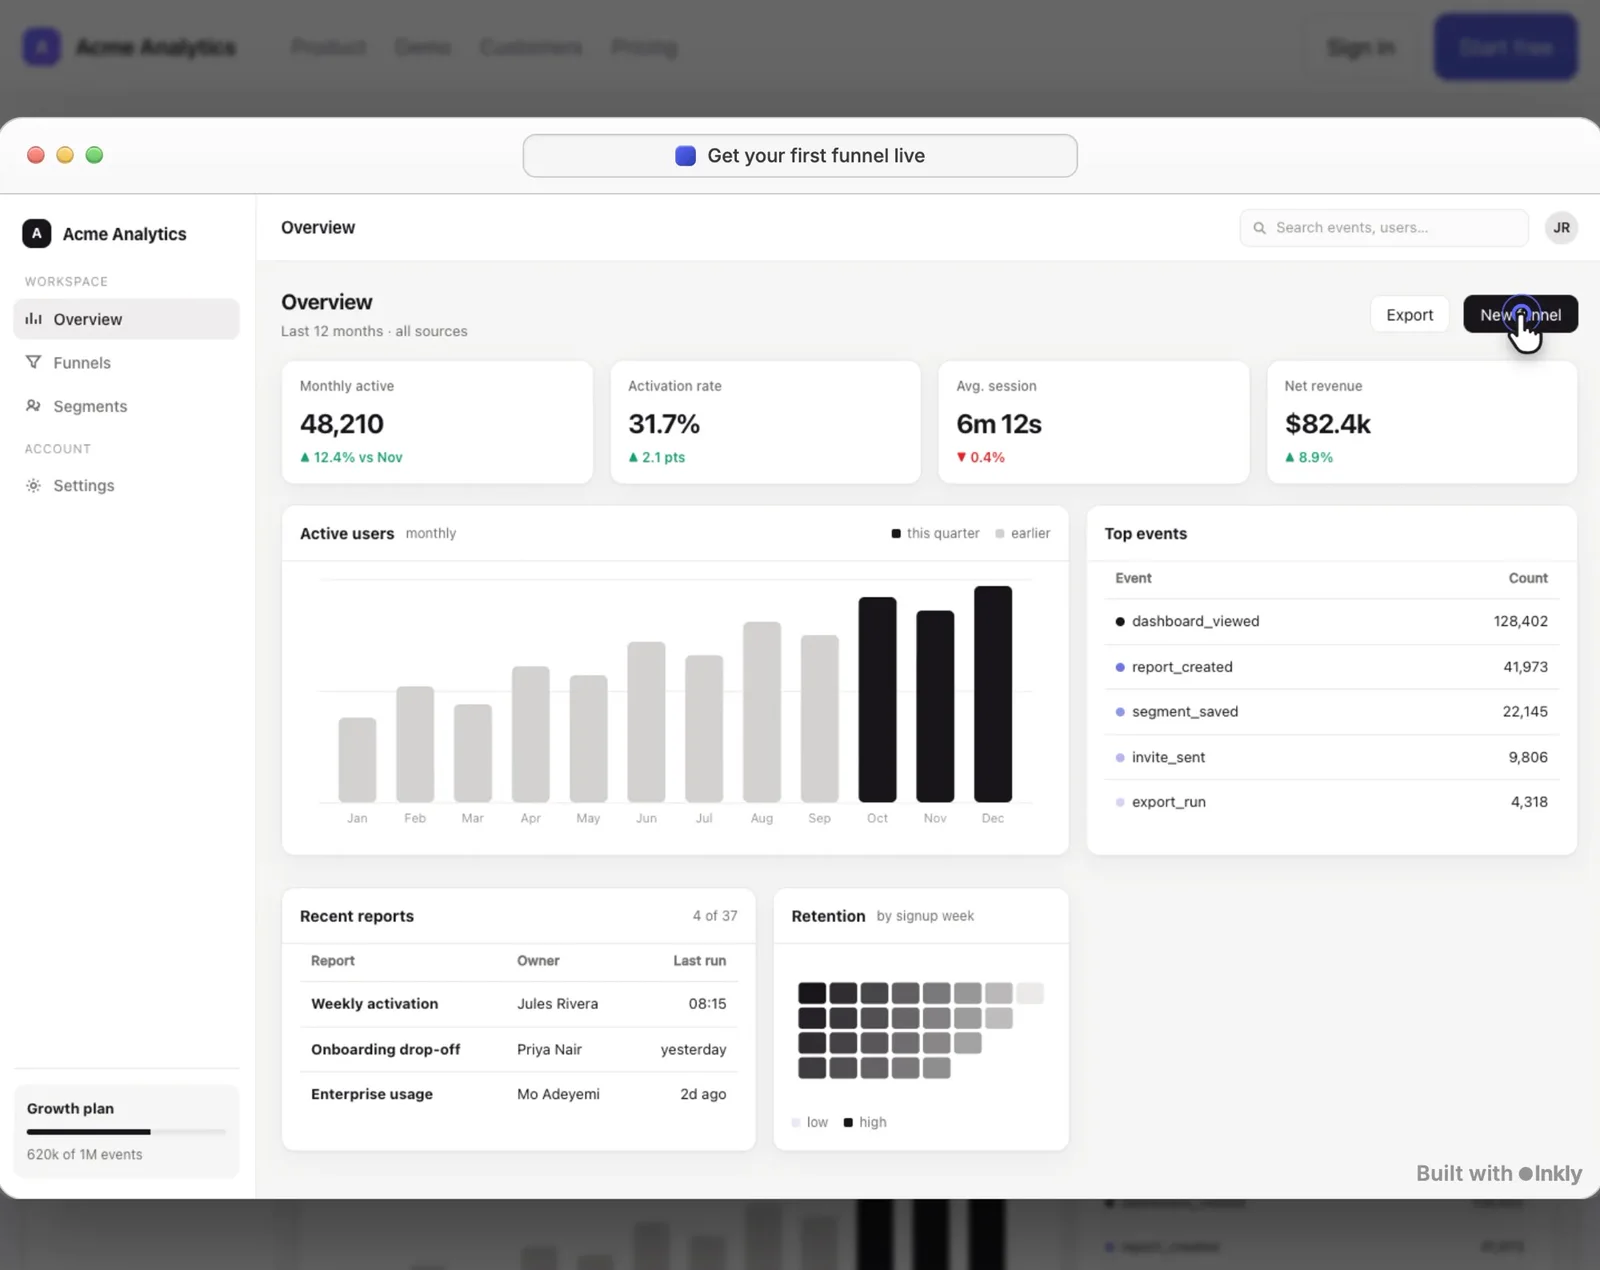Open the JR user avatar
The width and height of the screenshot is (1600, 1270).
coord(1561,228)
